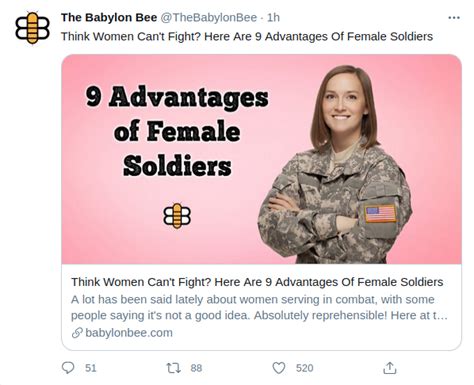The width and height of the screenshot is (474, 385).
Task: Open the share tweet upload icon
Action: (389, 368)
